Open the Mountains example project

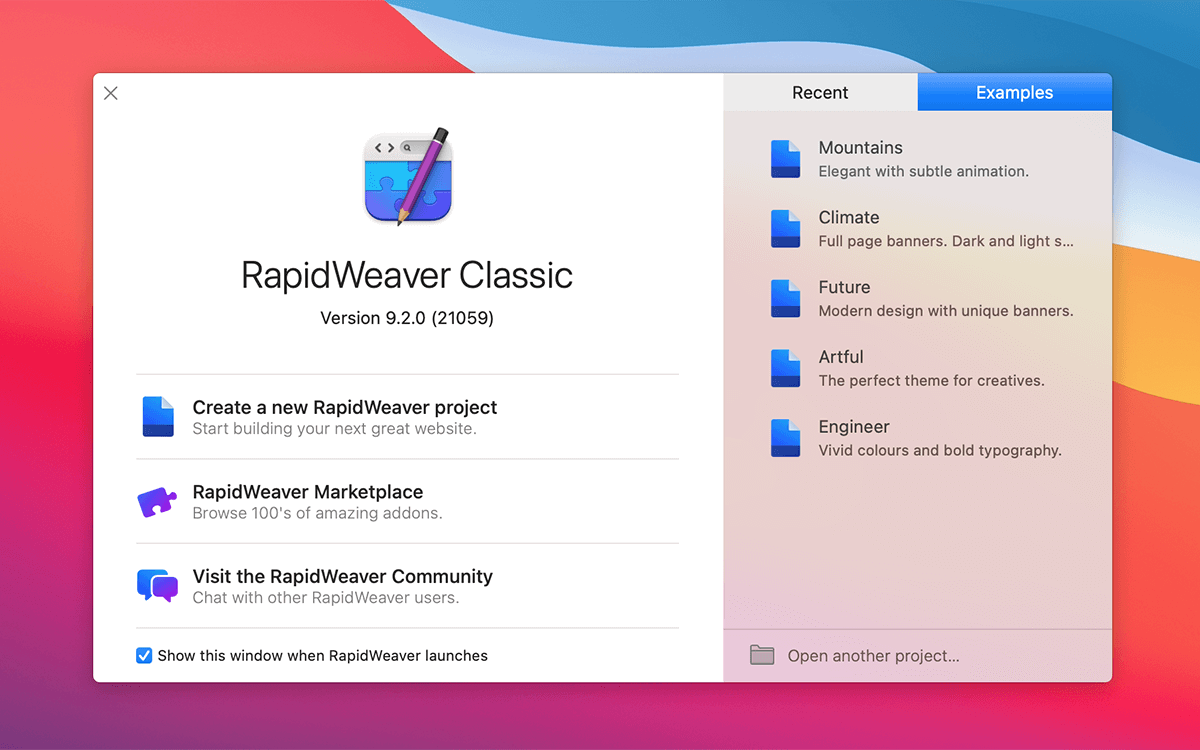point(917,159)
